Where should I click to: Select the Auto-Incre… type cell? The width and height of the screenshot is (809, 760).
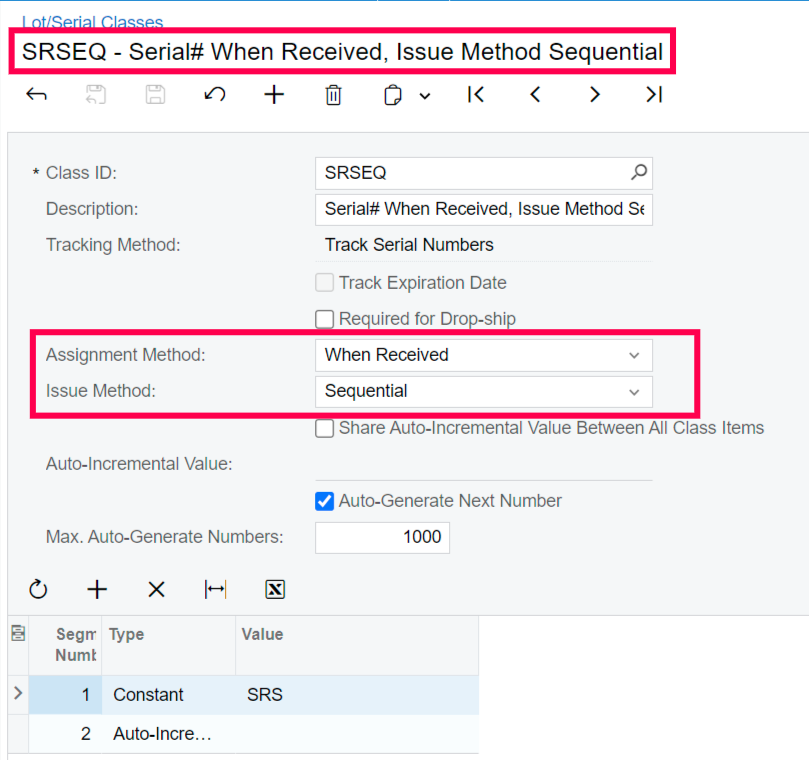click(x=168, y=734)
